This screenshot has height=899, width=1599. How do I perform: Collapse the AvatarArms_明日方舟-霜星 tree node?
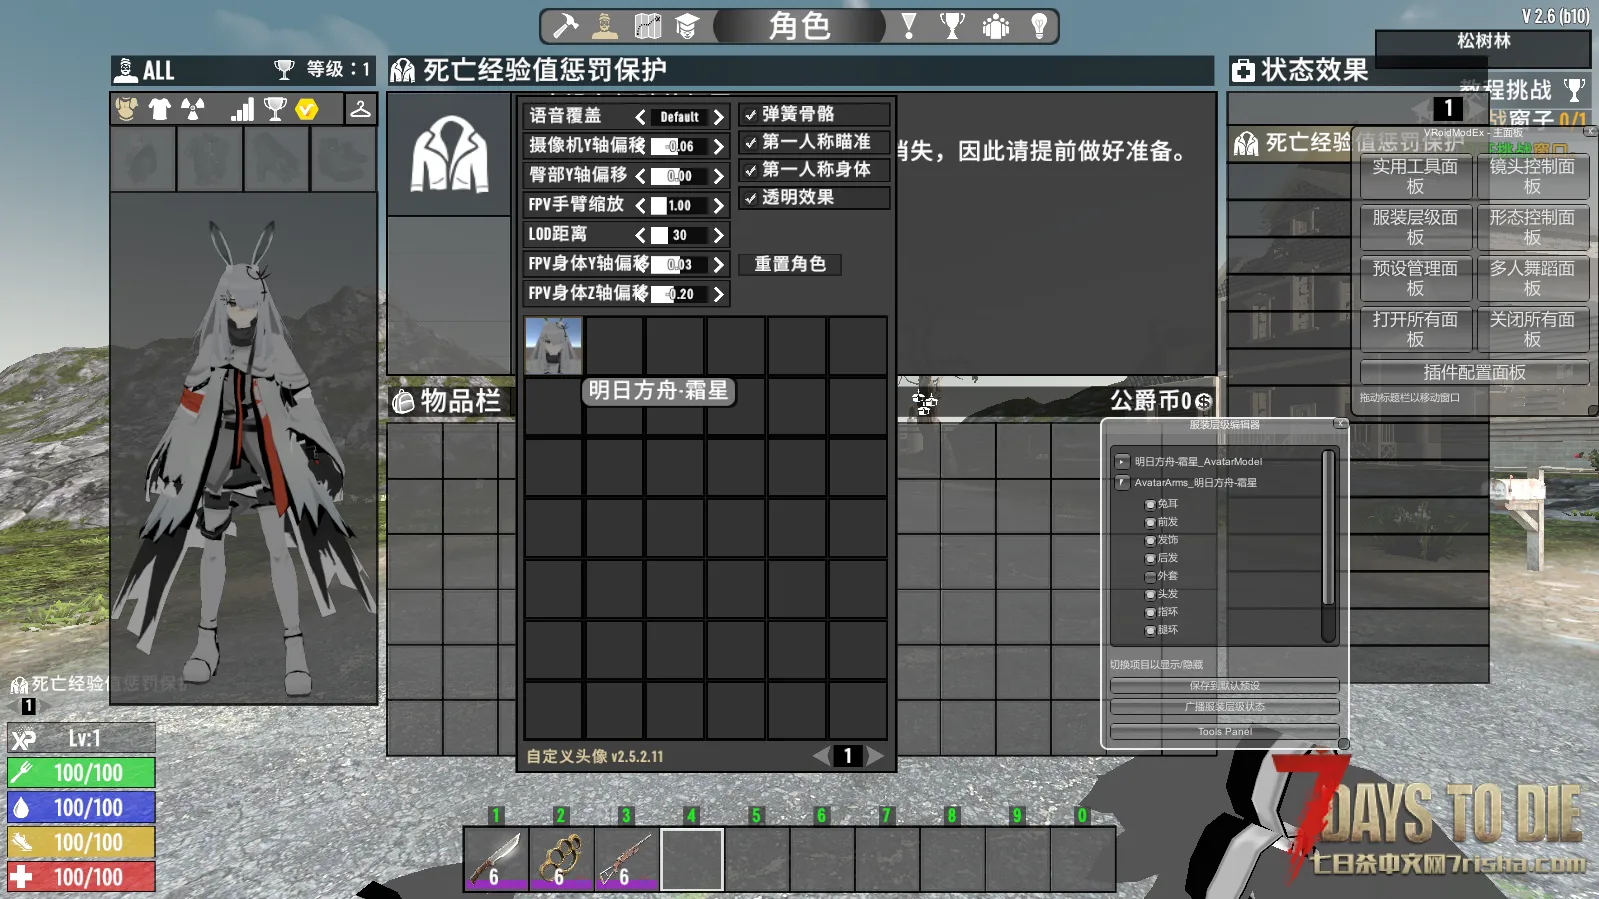pos(1122,483)
